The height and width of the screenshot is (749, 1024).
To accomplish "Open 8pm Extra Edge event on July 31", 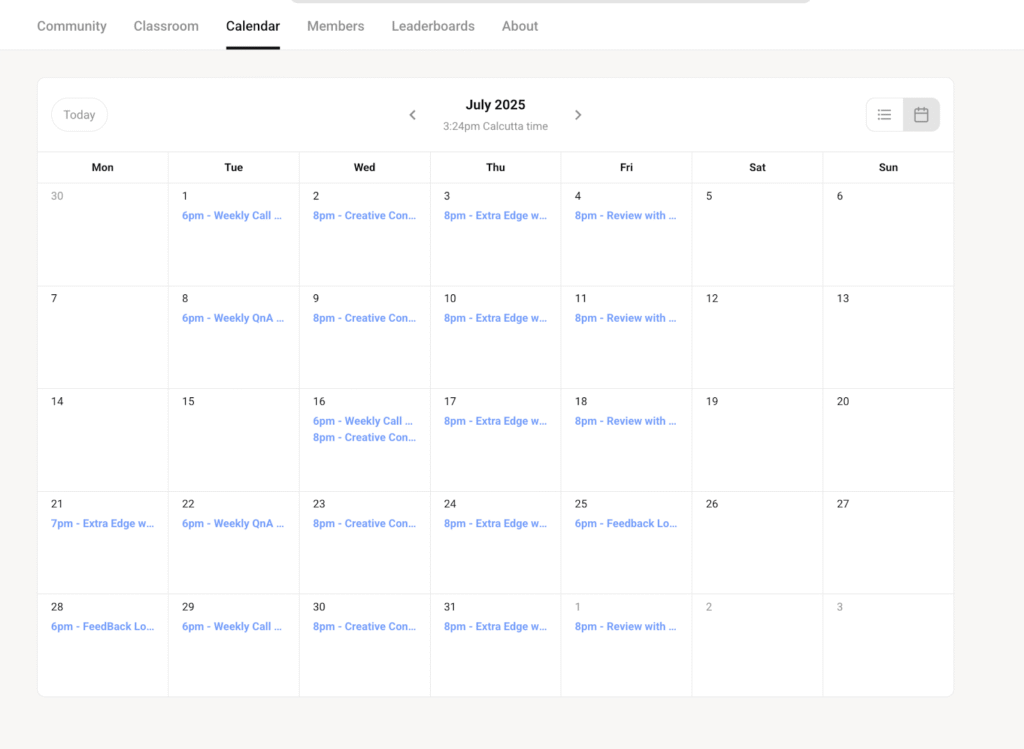I will pyautogui.click(x=495, y=627).
